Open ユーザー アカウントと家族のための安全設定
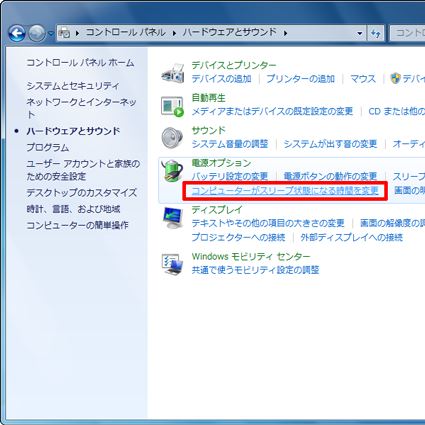Screen dimensions: 425x425 (x=83, y=170)
